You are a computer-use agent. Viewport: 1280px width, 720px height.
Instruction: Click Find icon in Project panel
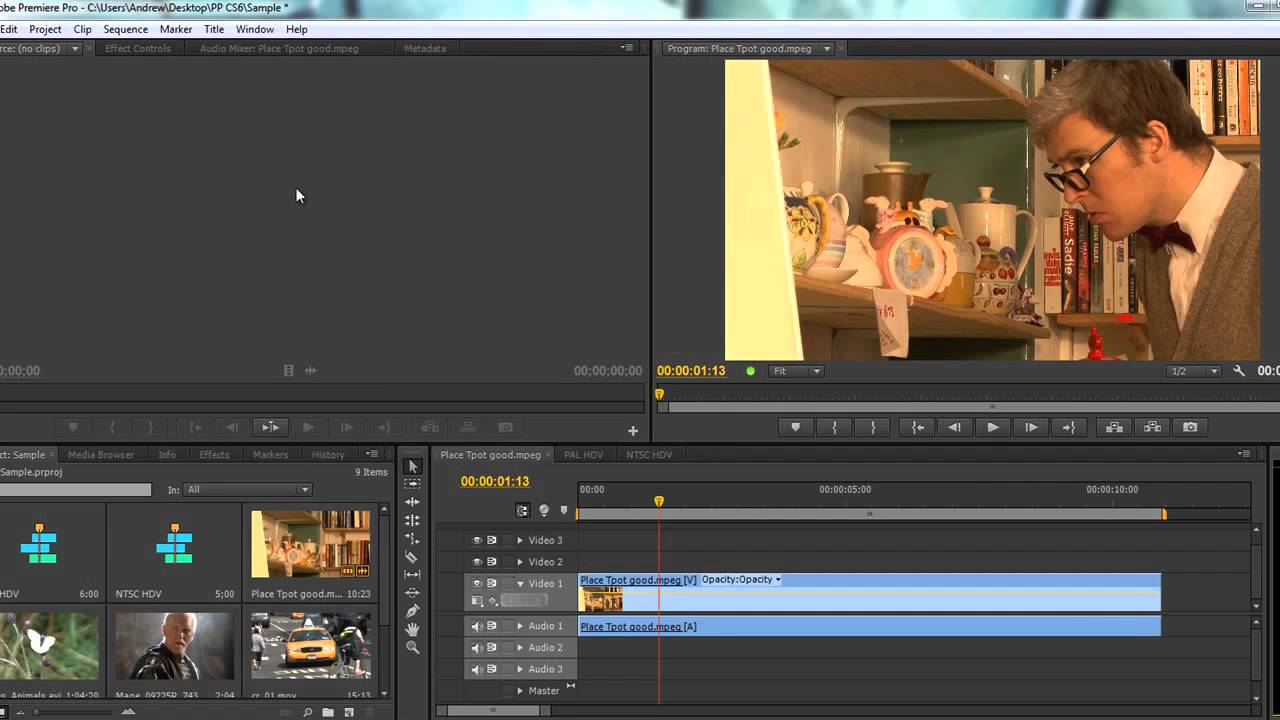coord(307,712)
